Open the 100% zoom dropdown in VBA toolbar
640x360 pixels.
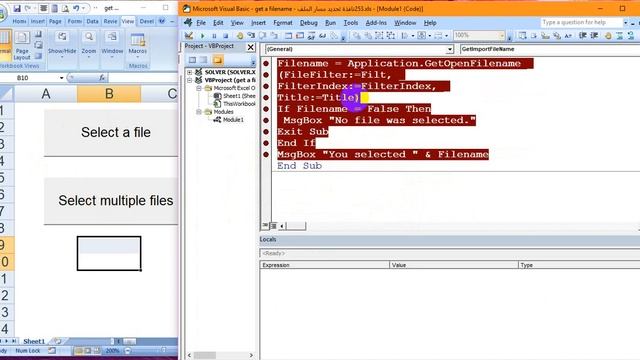tap(502, 36)
